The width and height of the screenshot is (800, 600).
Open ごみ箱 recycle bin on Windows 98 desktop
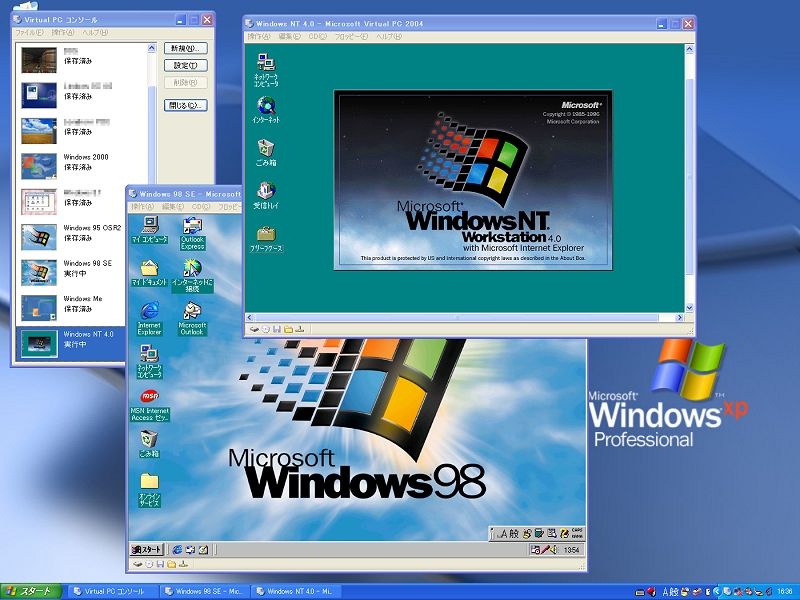(x=149, y=444)
